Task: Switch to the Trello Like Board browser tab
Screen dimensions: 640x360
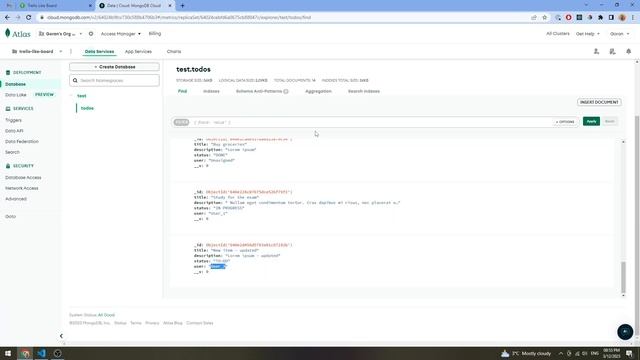Action: (x=56, y=6)
